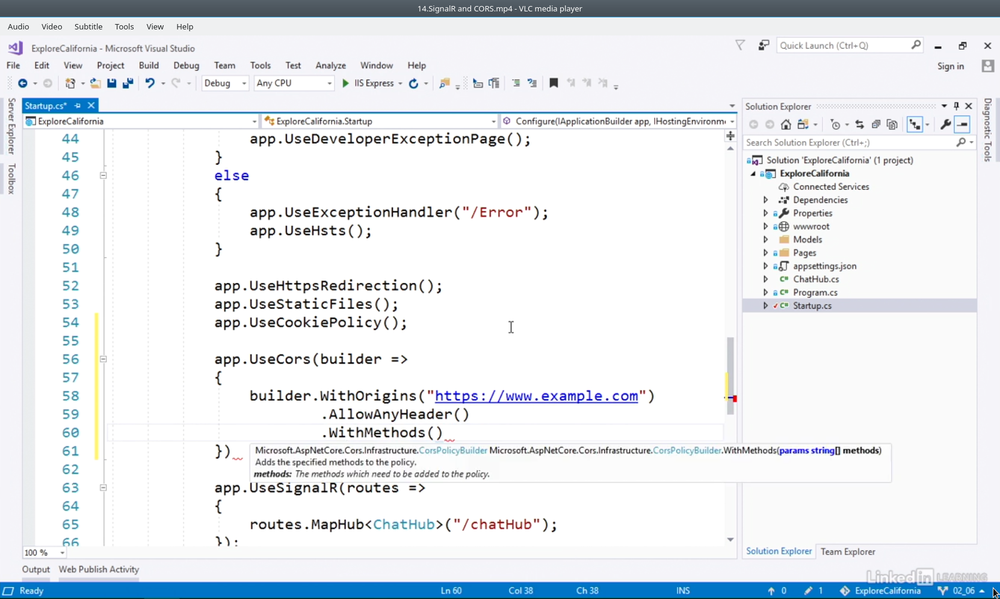The image size is (1000, 599).
Task: Open the Output window tab
Action: (x=36, y=569)
